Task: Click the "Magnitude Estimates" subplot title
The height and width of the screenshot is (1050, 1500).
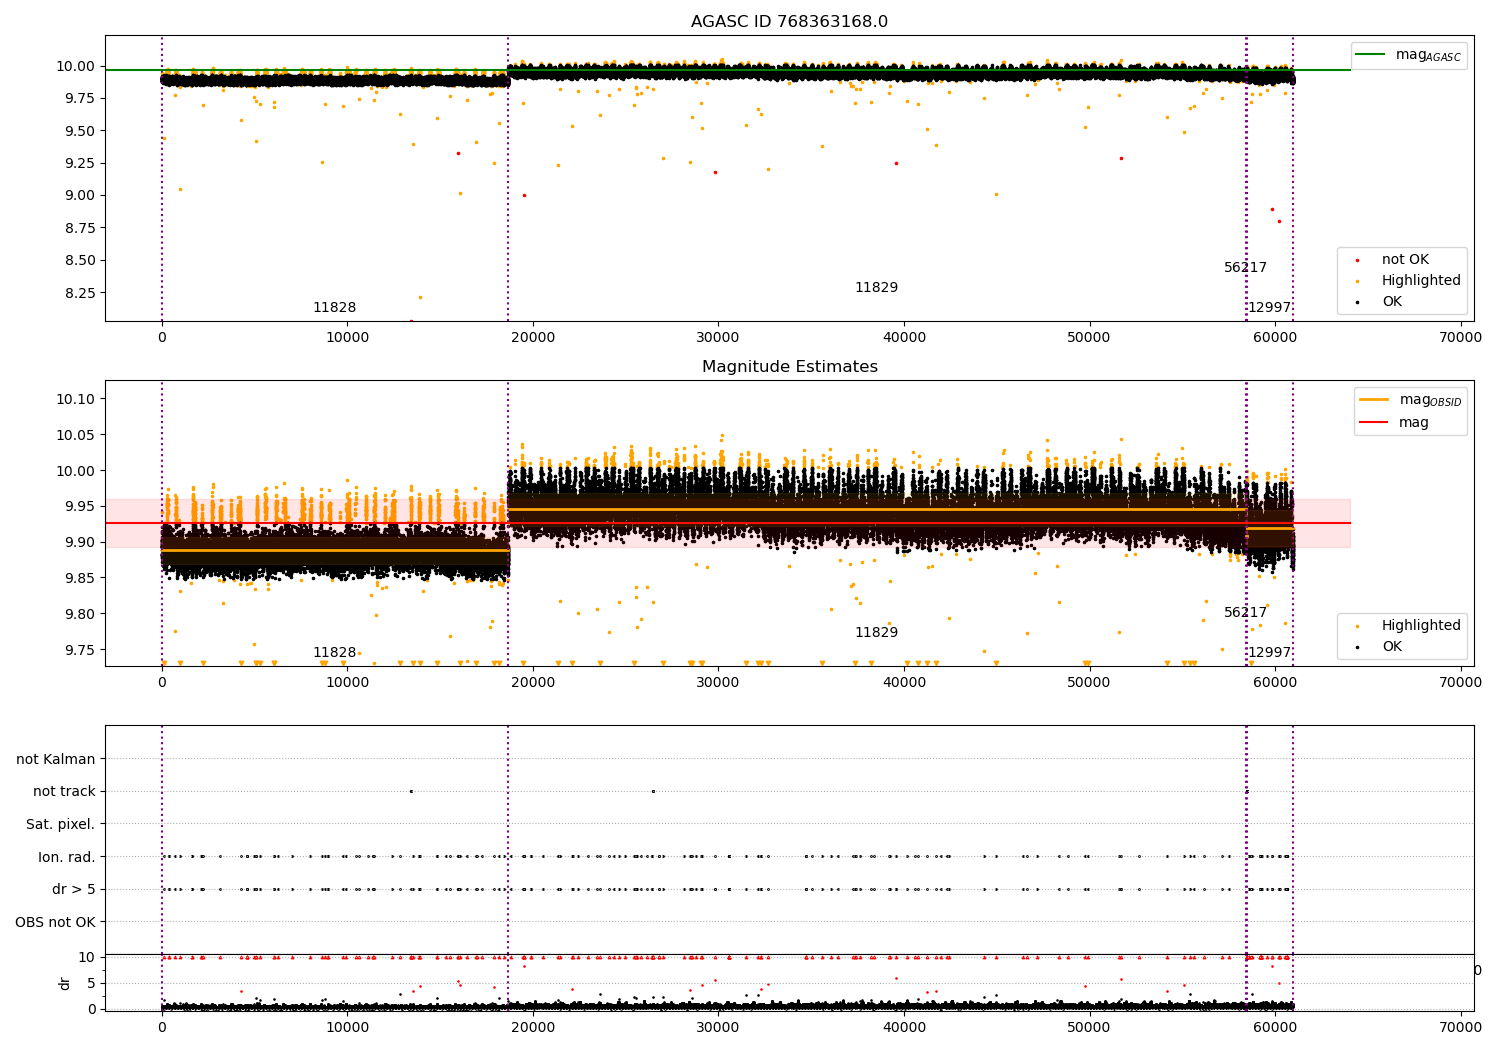Action: pyautogui.click(x=789, y=367)
